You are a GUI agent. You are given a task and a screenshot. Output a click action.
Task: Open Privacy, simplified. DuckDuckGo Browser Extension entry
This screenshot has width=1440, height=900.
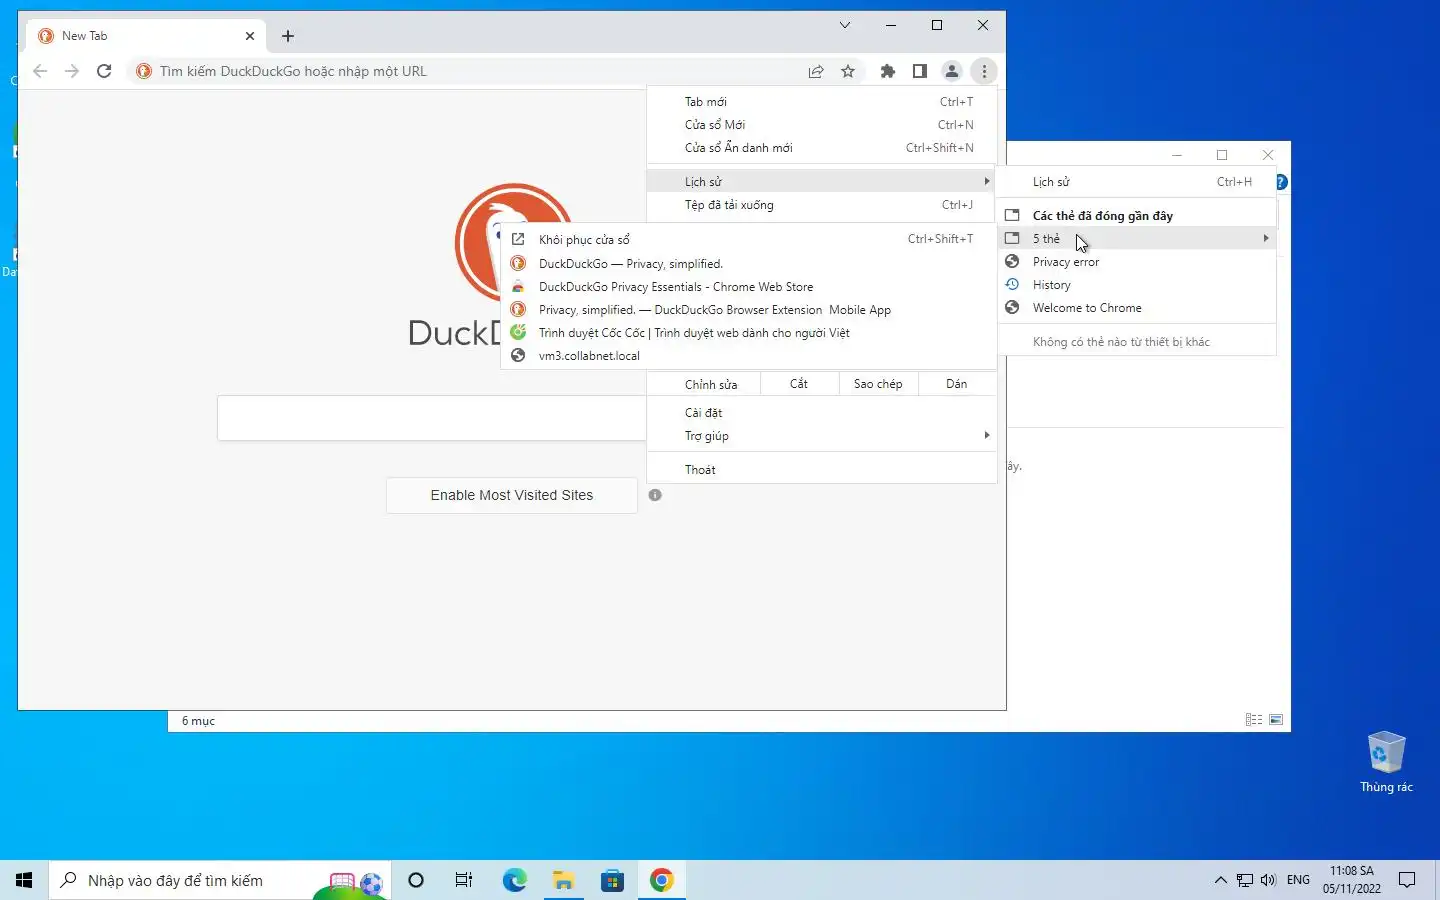click(748, 309)
